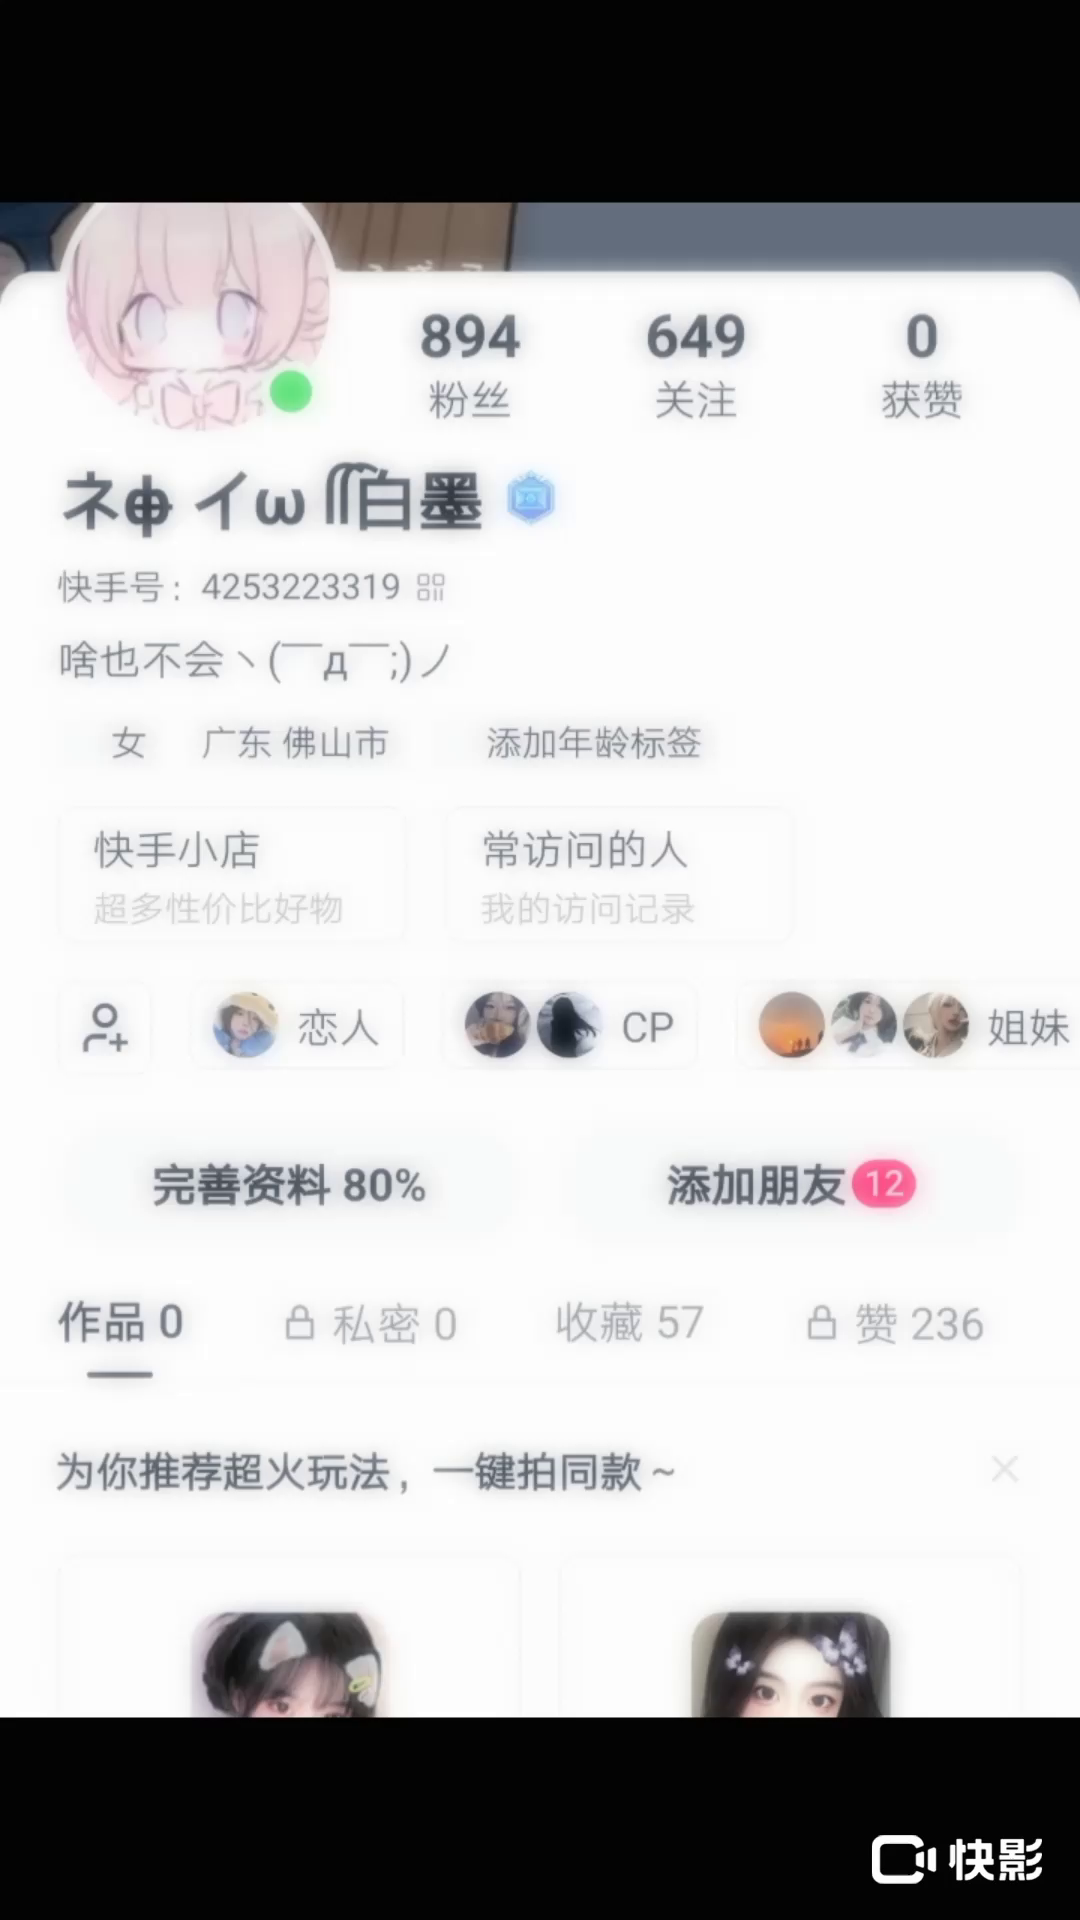
Task: Open the 恋人 relationship chip
Action: pos(297,1027)
